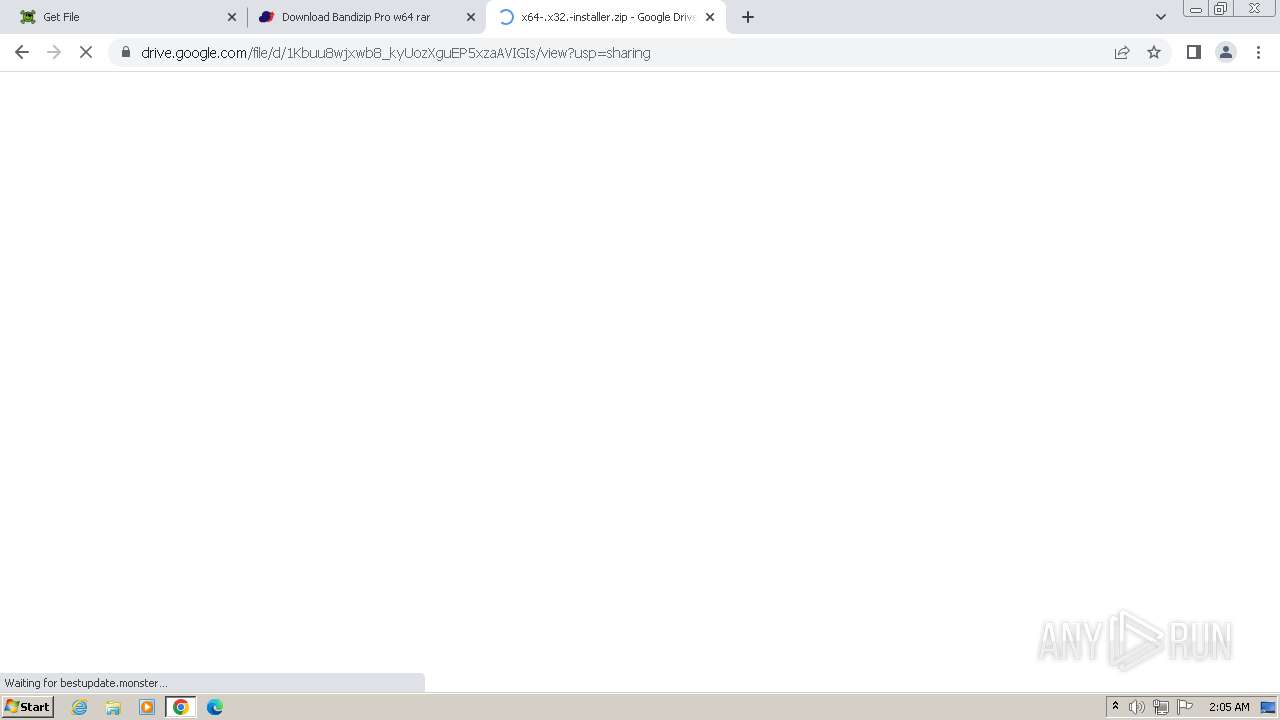Launch Microsoft Edge from taskbar
This screenshot has height=720, width=1280.
215,707
